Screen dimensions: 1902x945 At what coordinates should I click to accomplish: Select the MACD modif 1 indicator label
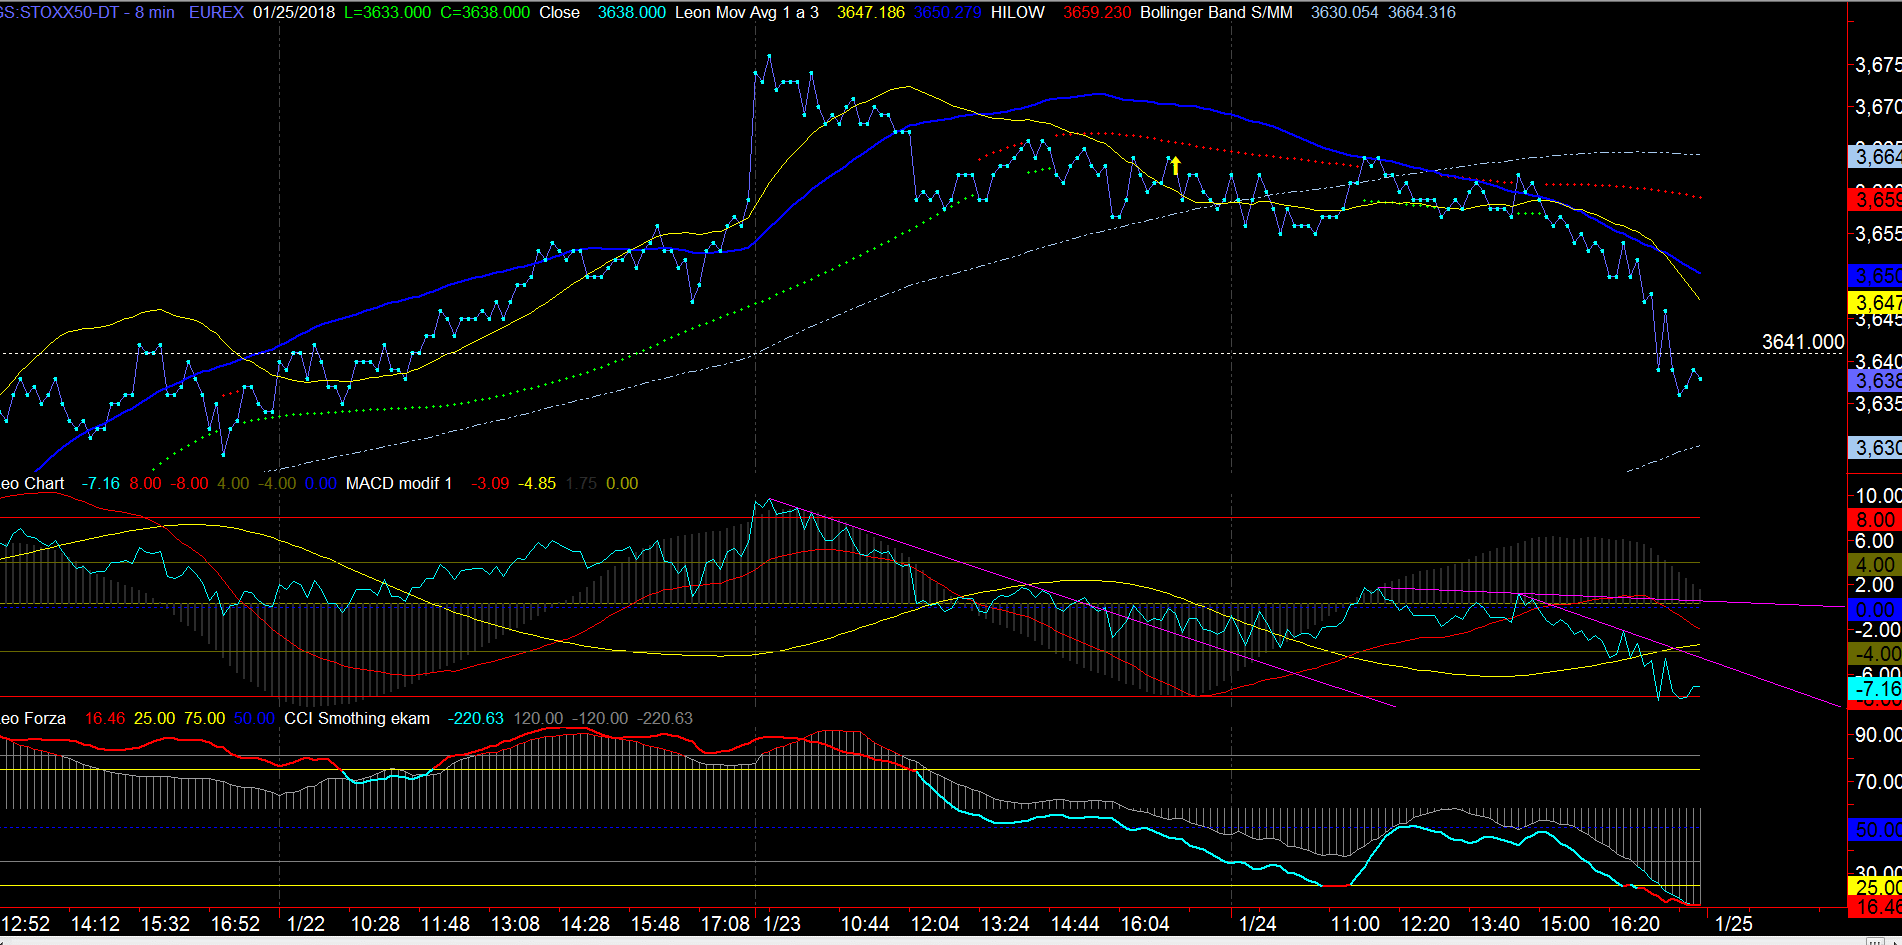click(x=399, y=484)
